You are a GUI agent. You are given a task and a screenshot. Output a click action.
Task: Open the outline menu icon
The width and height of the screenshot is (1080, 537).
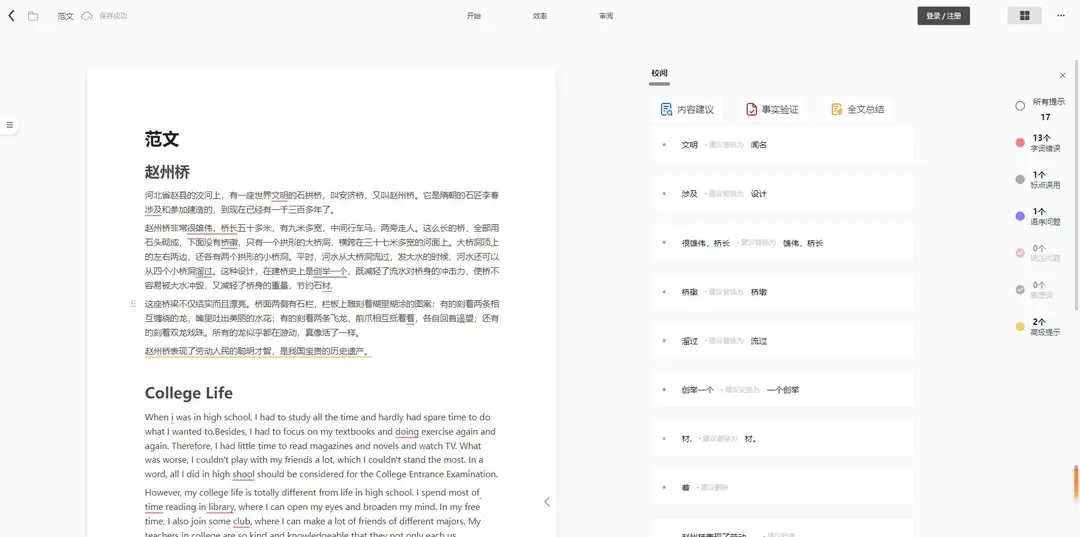(x=10, y=125)
